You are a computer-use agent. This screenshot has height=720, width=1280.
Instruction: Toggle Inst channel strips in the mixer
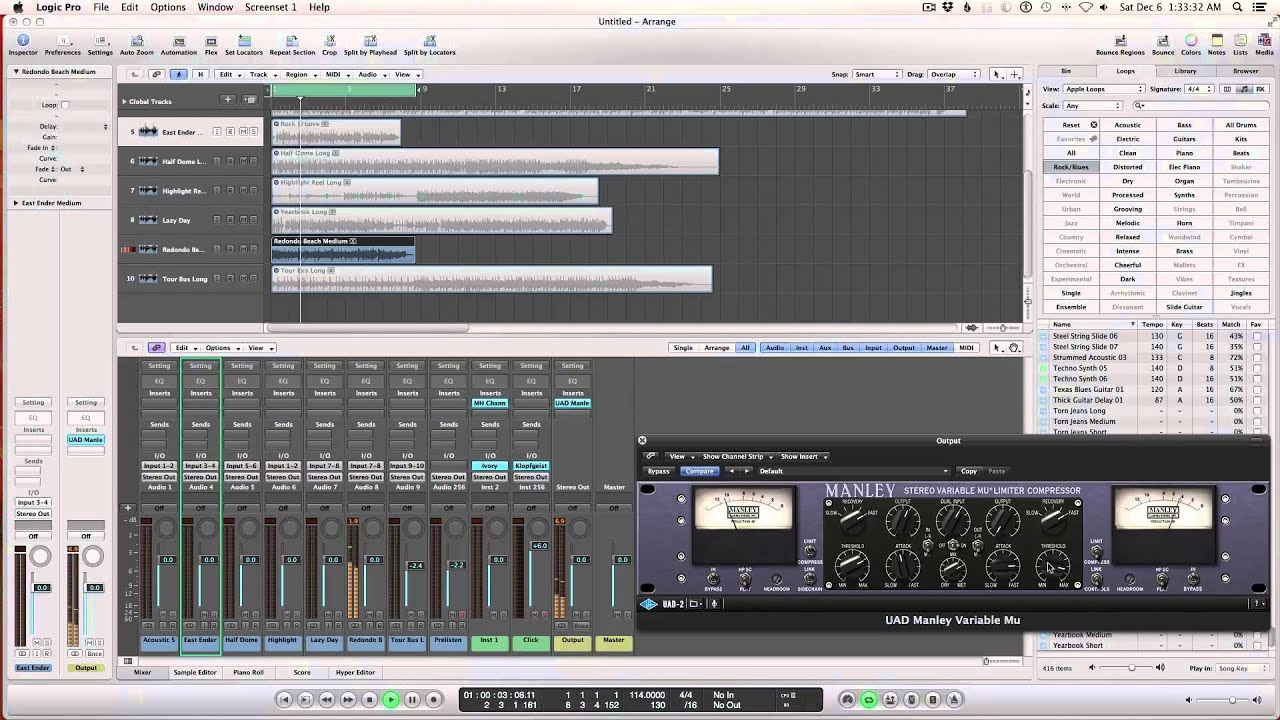[802, 348]
